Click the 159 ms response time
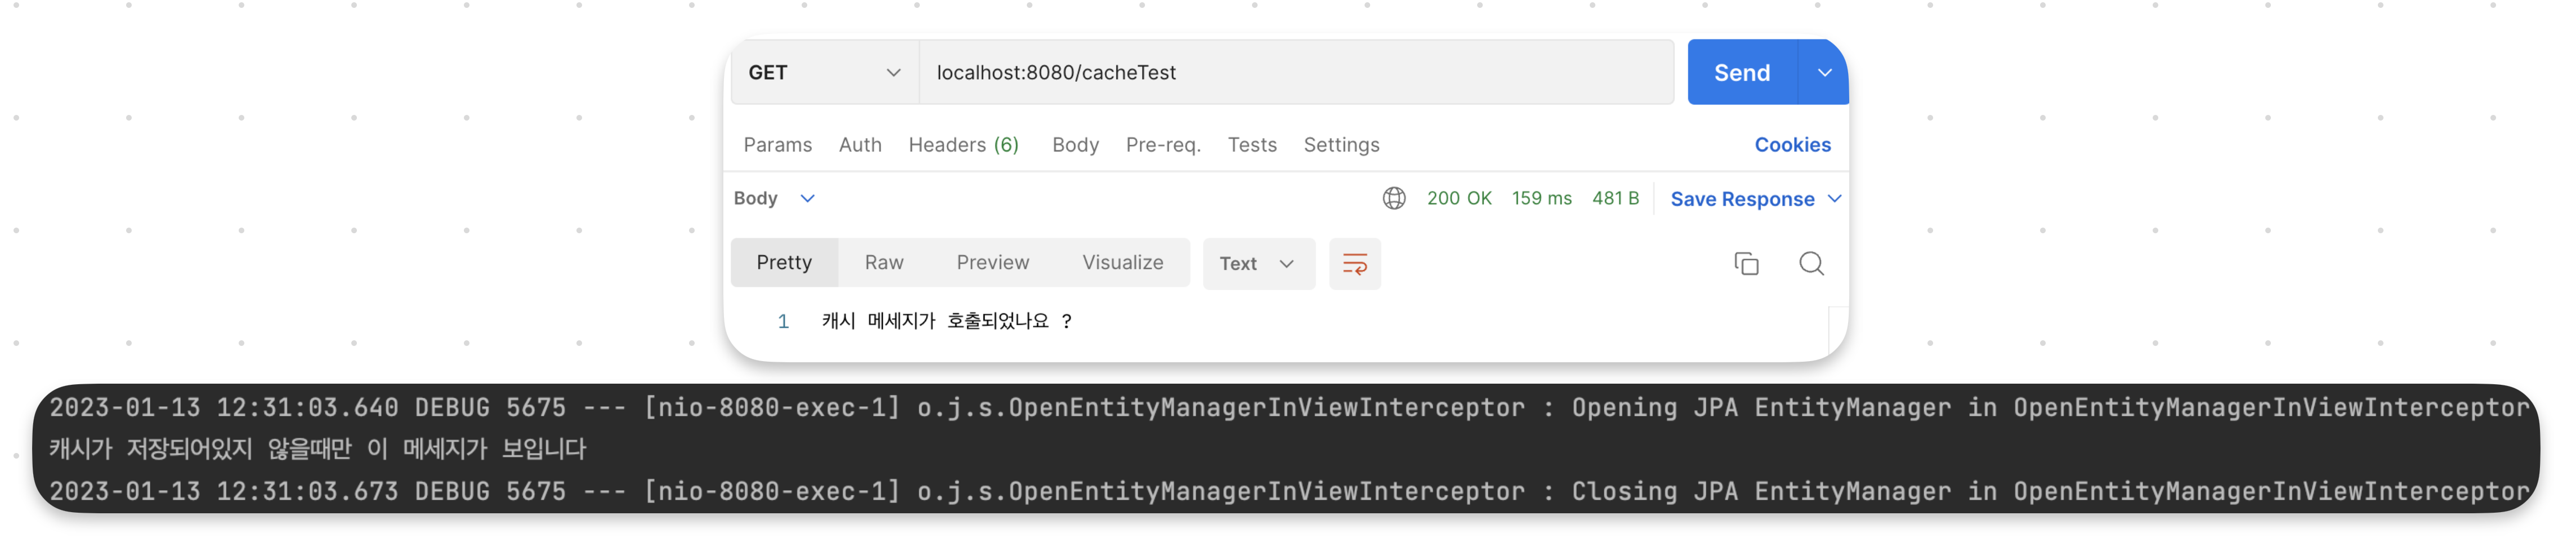This screenshot has width=2576, height=551. click(x=1541, y=198)
